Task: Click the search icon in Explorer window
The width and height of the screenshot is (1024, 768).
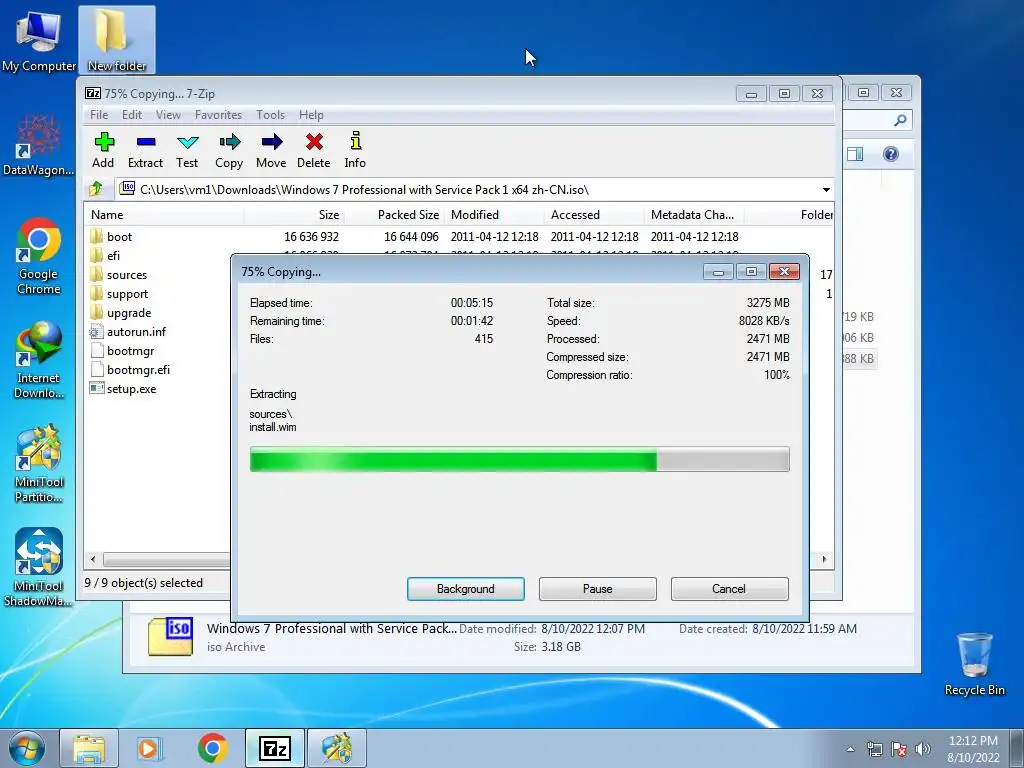Action: [x=901, y=120]
